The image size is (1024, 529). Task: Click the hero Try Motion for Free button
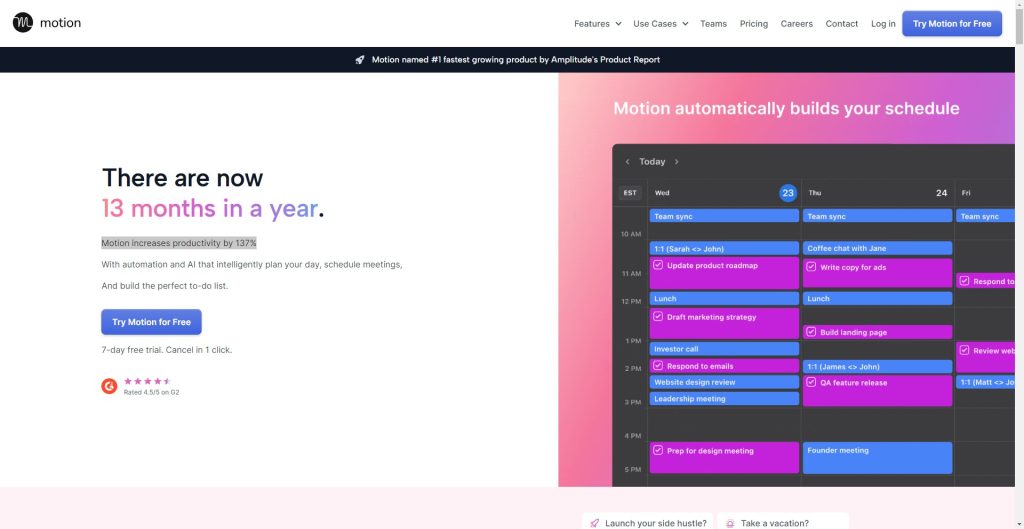pyautogui.click(x=151, y=322)
